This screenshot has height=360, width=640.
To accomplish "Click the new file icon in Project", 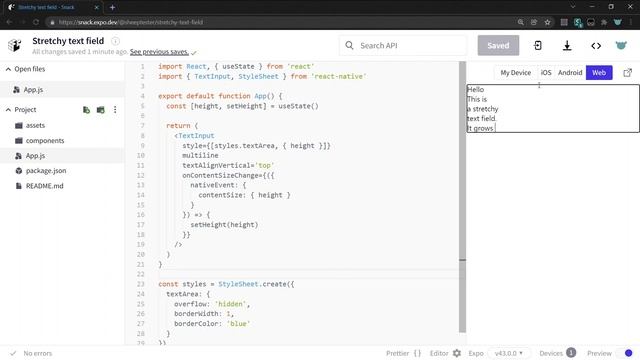I will point(86,110).
